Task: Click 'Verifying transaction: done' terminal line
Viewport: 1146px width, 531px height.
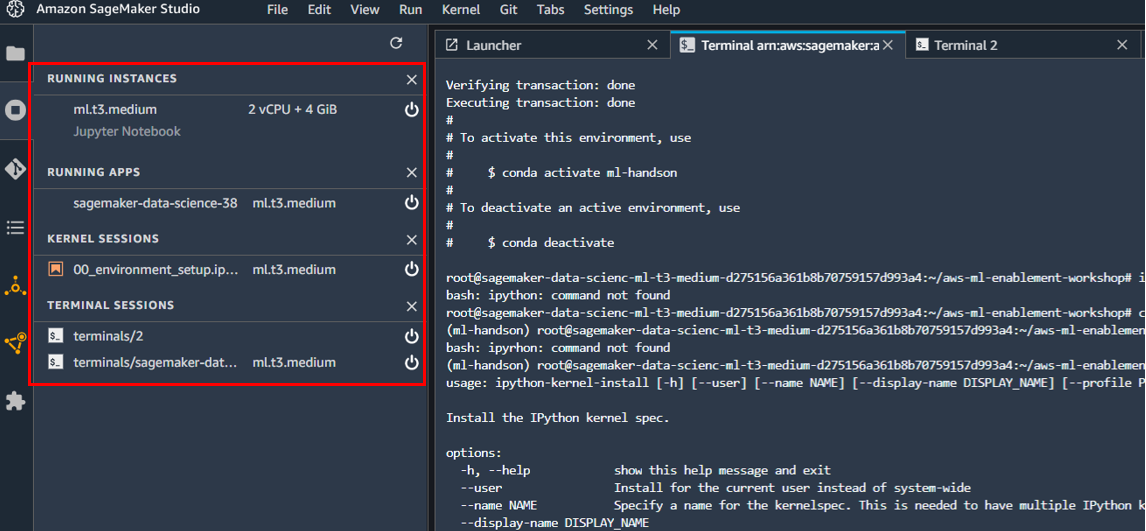Action: [541, 85]
